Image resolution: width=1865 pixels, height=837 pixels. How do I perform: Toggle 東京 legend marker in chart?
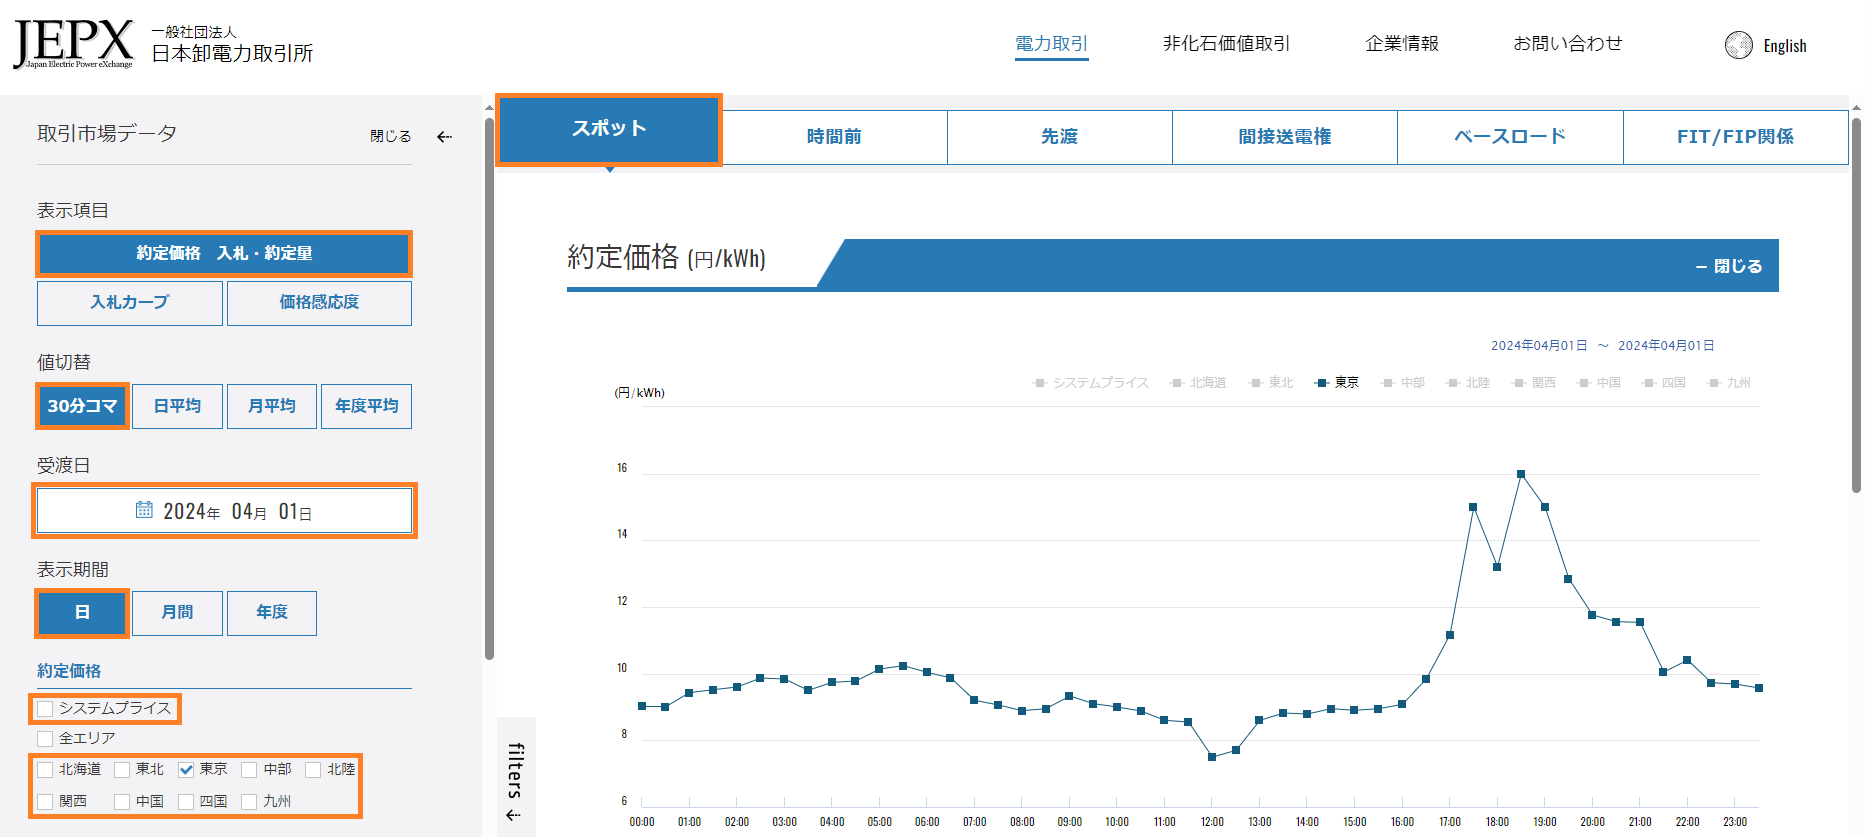[x=1322, y=383]
